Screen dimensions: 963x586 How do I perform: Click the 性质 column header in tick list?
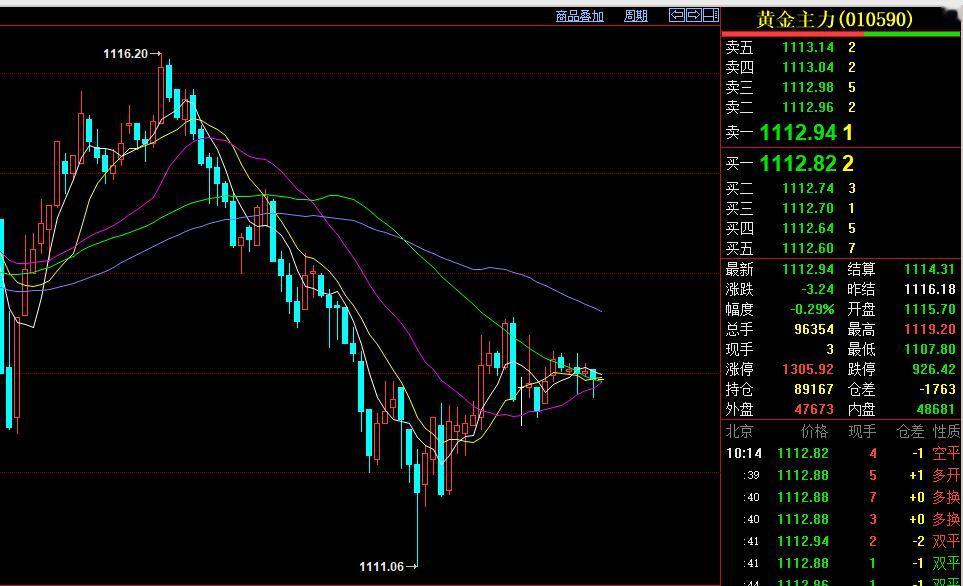click(x=946, y=432)
